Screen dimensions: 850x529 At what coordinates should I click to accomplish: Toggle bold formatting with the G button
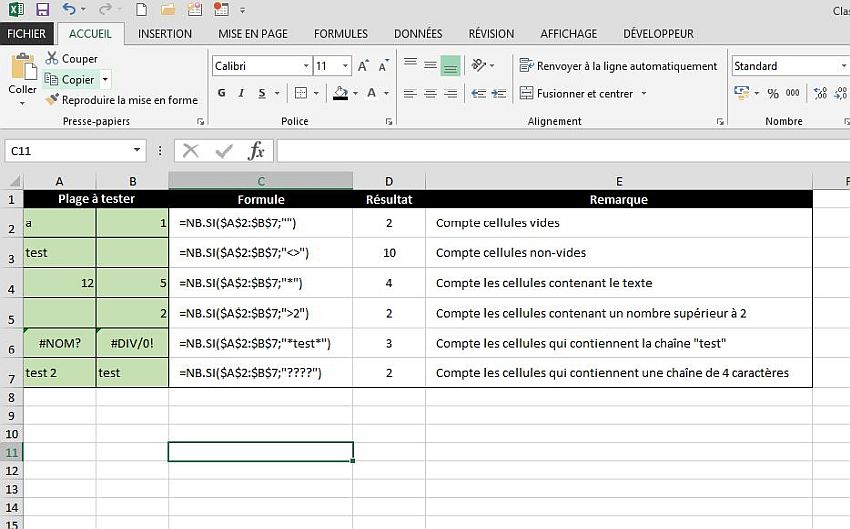222,93
